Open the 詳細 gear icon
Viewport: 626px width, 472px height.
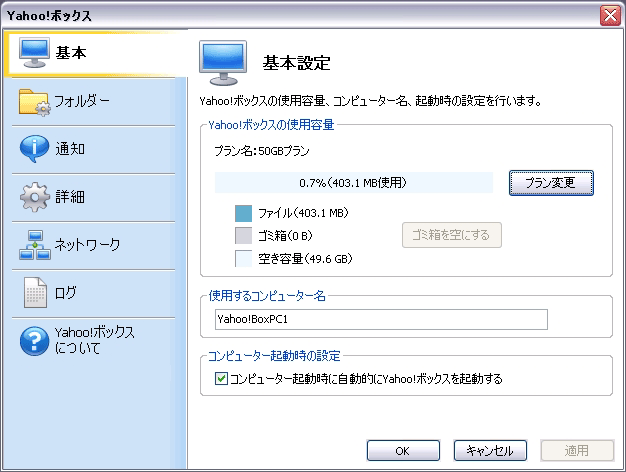click(x=35, y=197)
